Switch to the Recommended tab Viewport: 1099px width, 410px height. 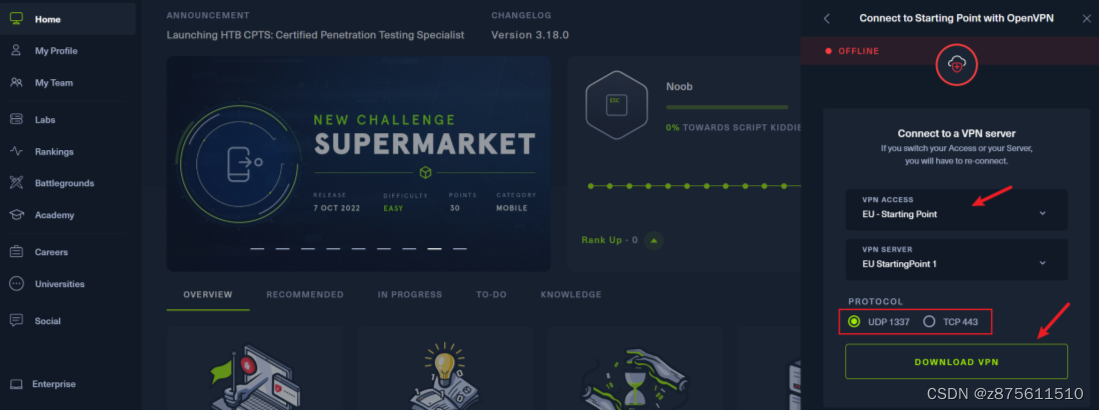pyautogui.click(x=305, y=295)
